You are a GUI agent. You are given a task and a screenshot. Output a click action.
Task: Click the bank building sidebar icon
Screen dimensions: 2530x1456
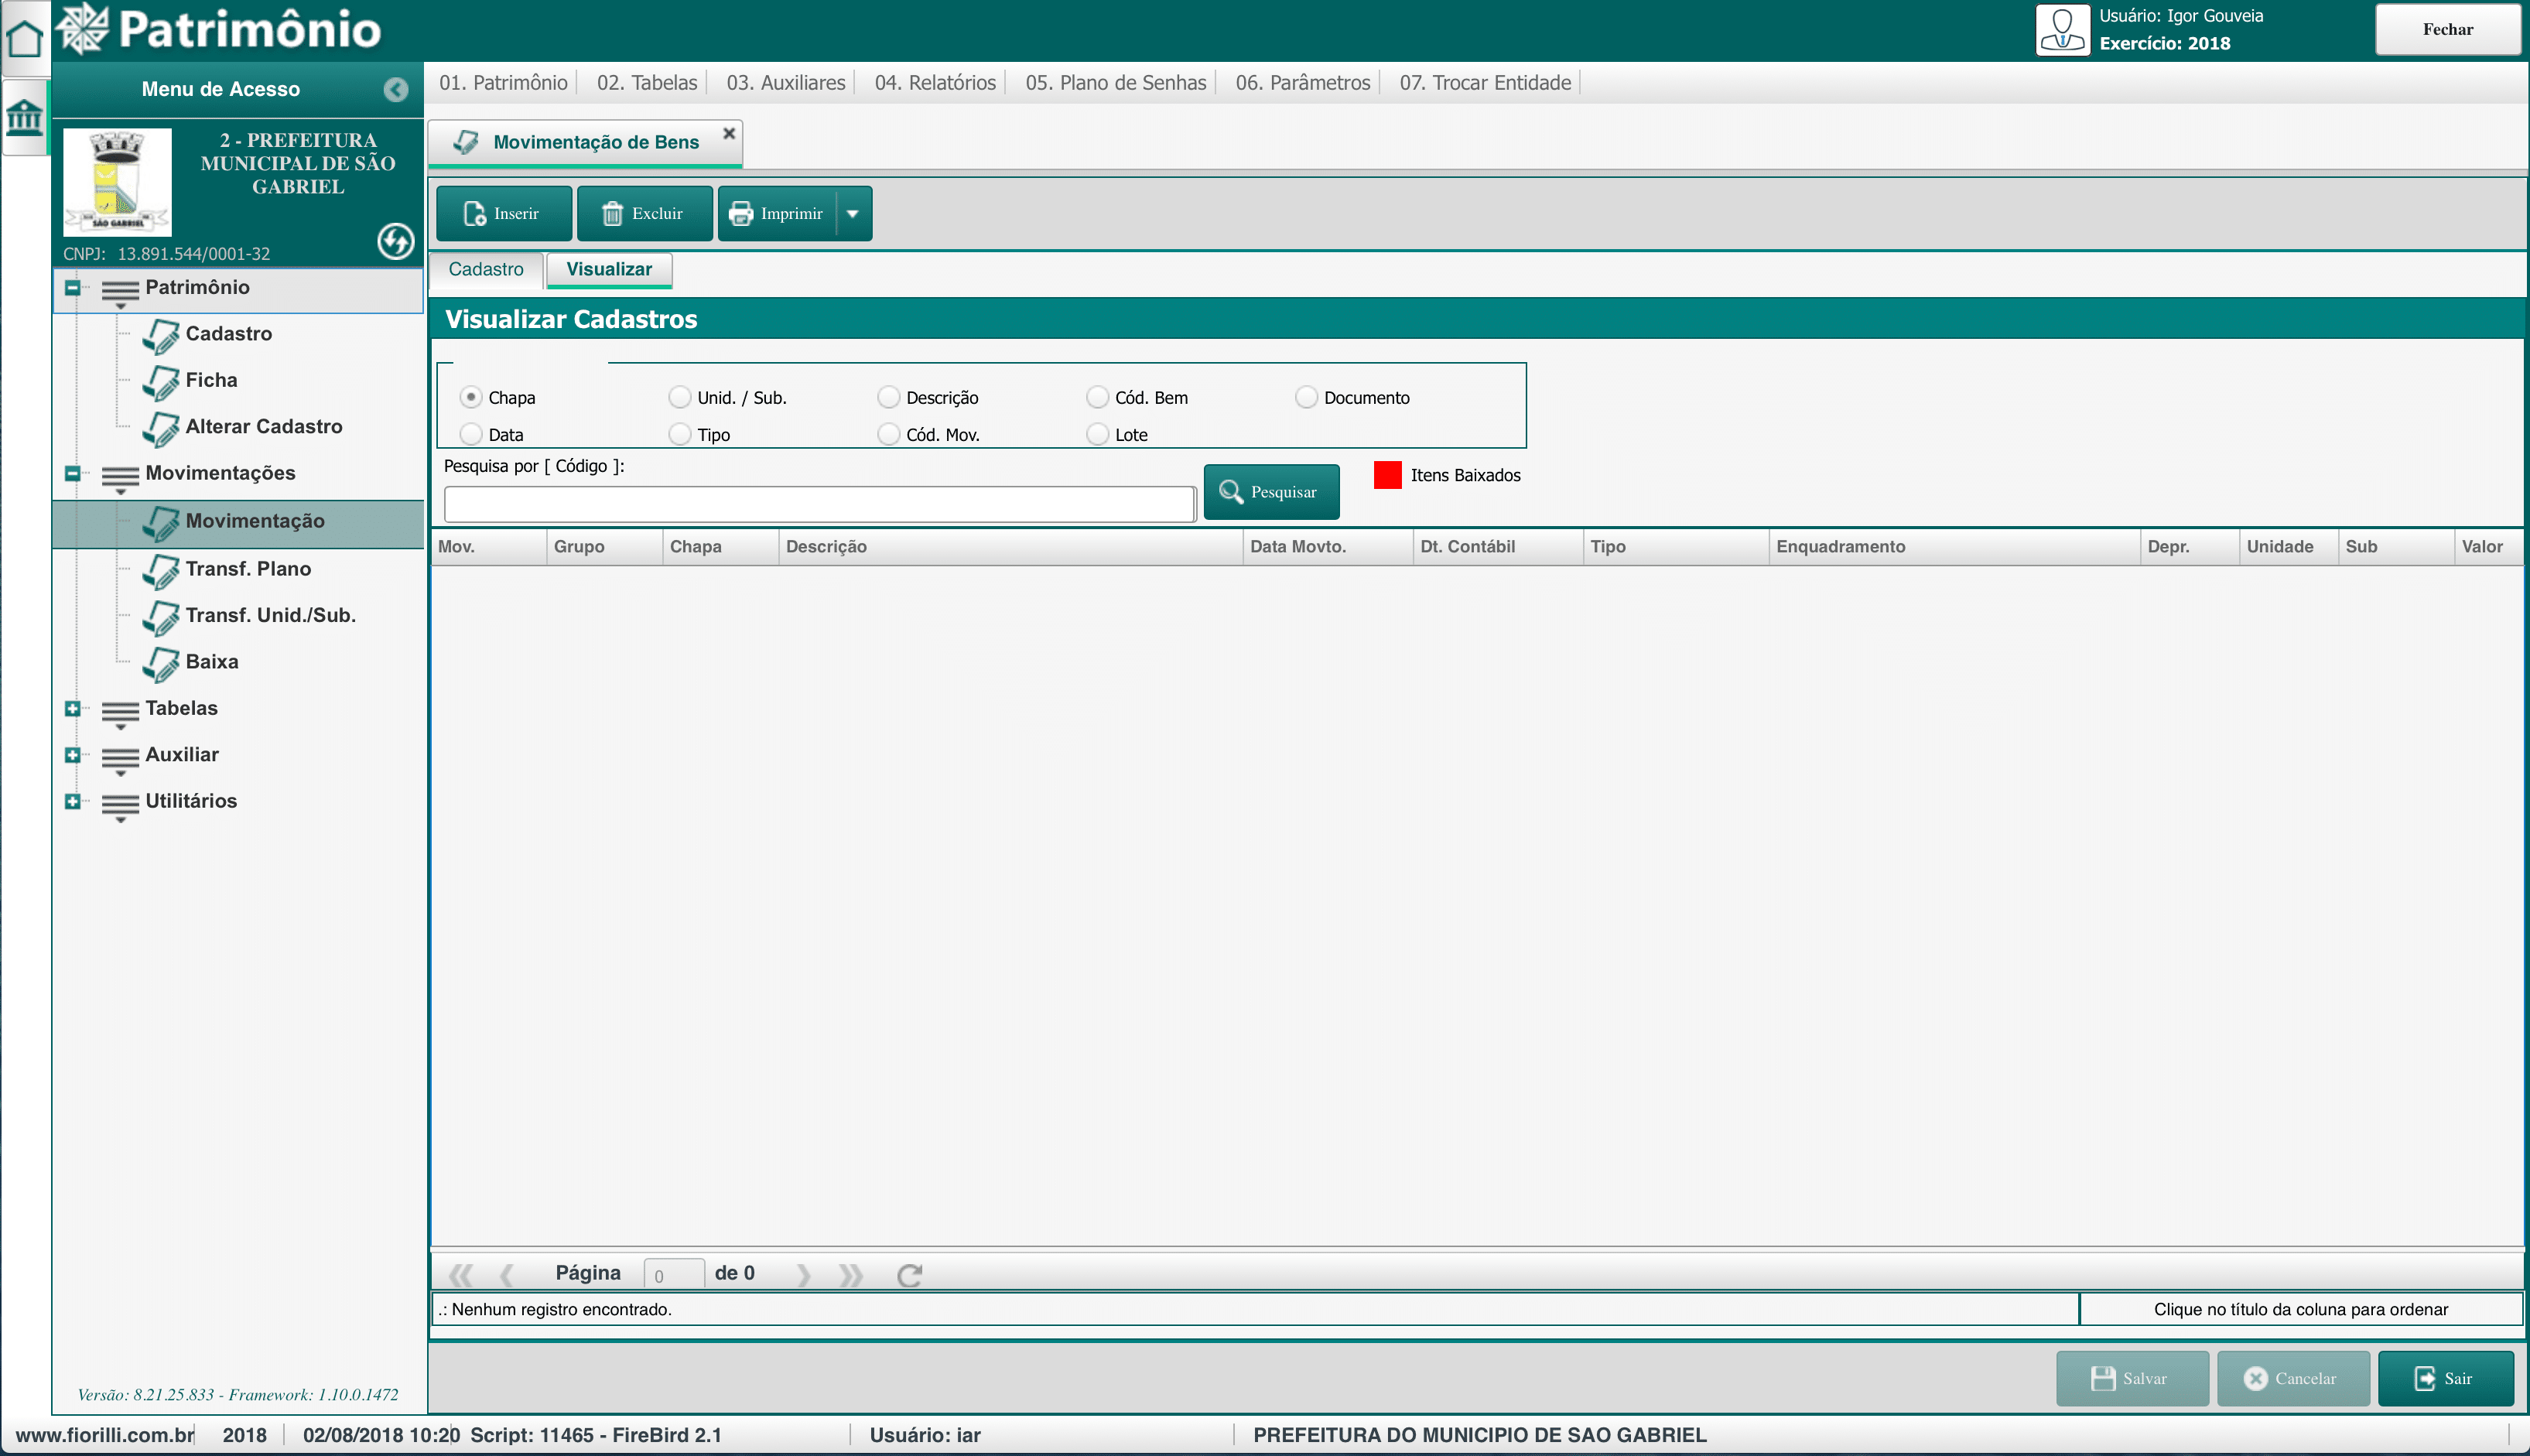point(24,118)
